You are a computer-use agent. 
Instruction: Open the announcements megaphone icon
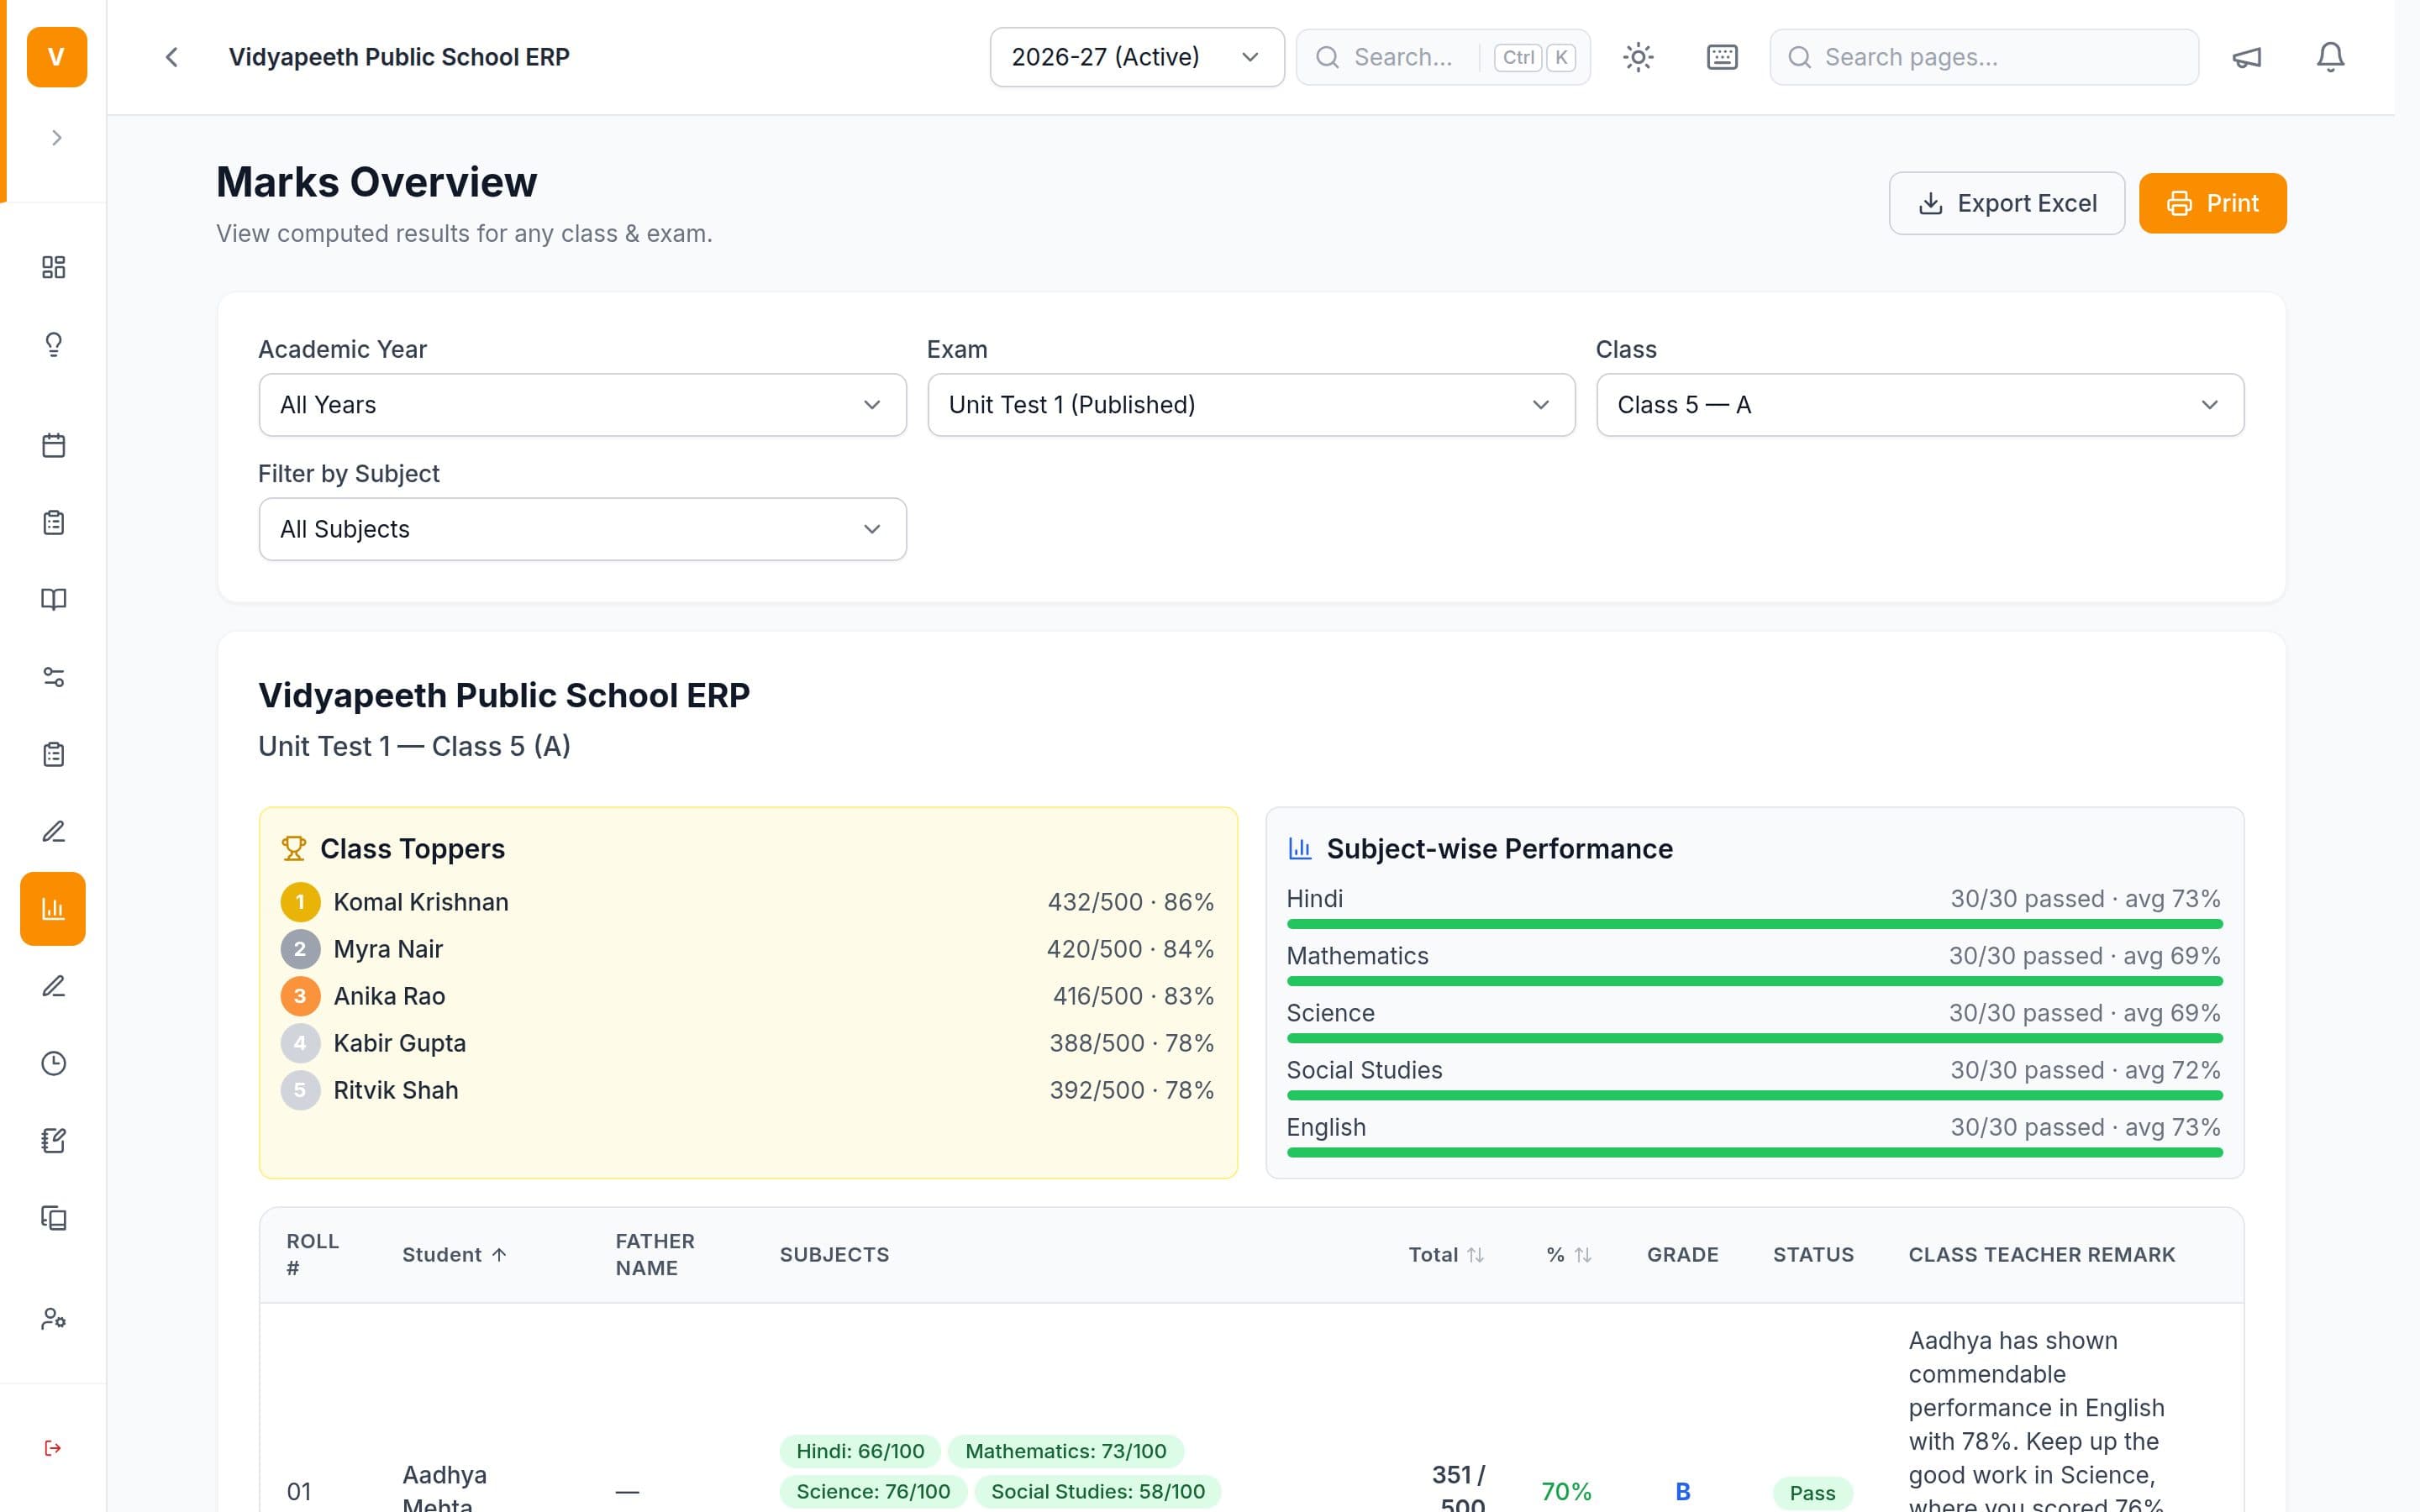[2247, 57]
